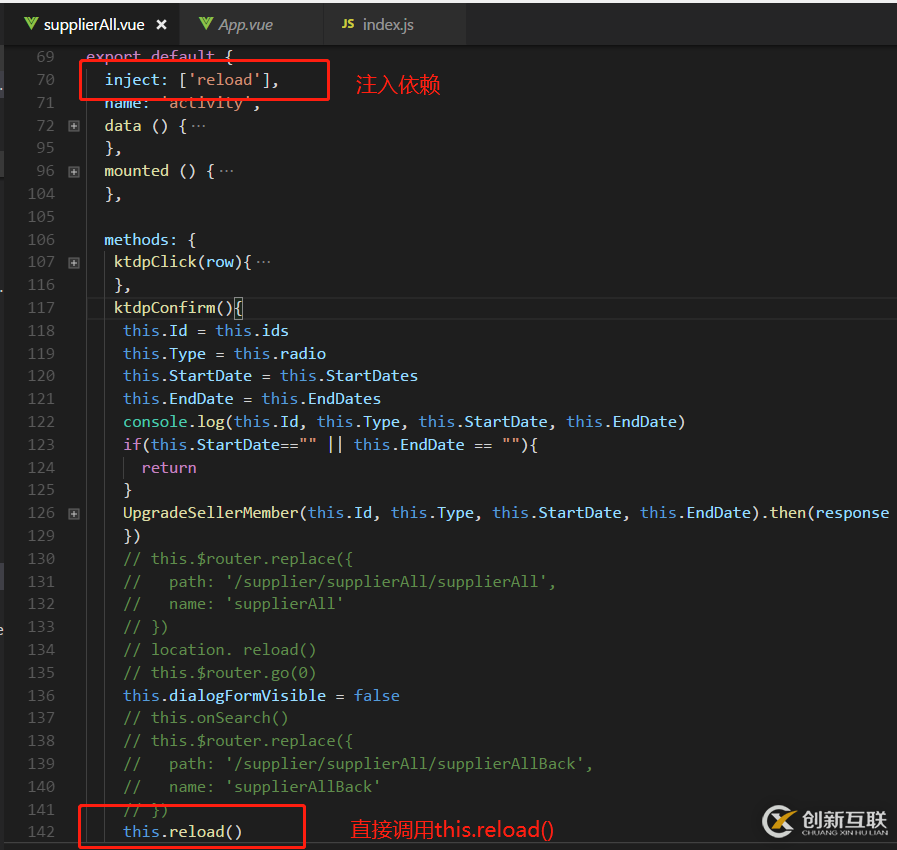Screen dimensions: 897x850
Task: Click the commented name: 'supplierAll' line 132
Action: click(233, 604)
